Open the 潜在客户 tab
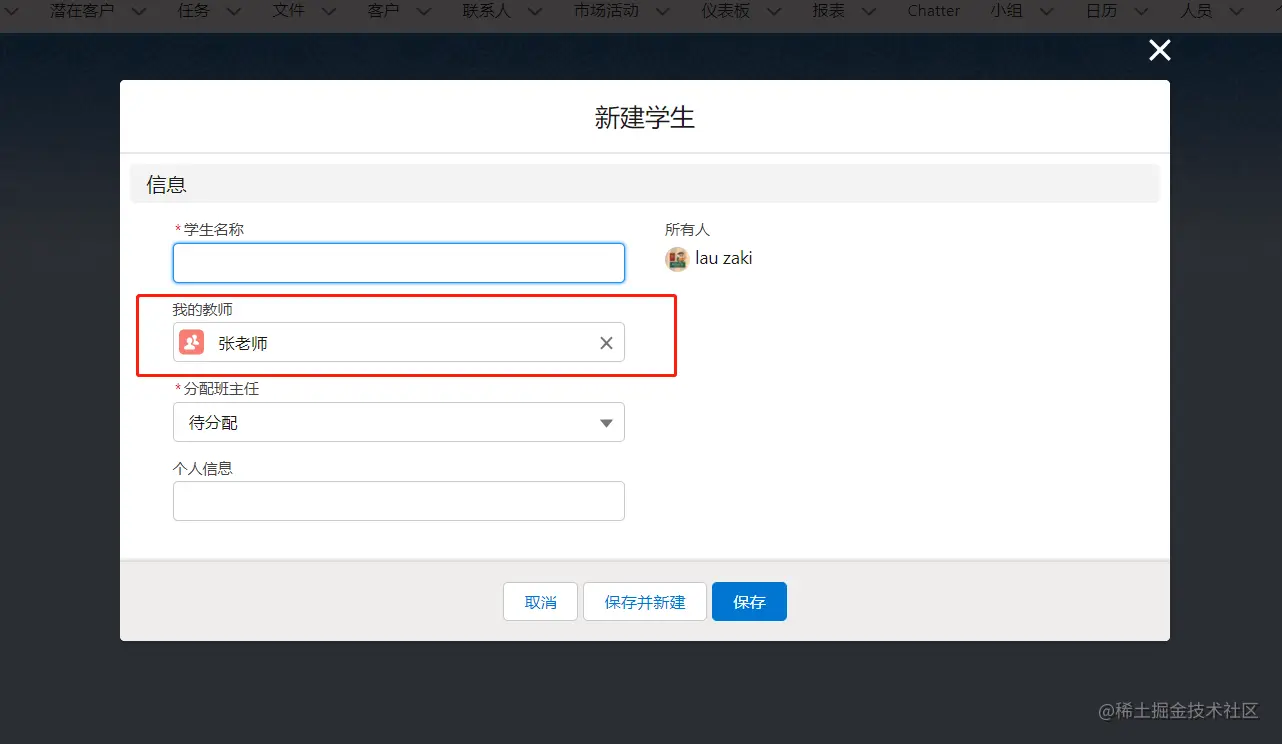The image size is (1282, 744). tap(83, 11)
